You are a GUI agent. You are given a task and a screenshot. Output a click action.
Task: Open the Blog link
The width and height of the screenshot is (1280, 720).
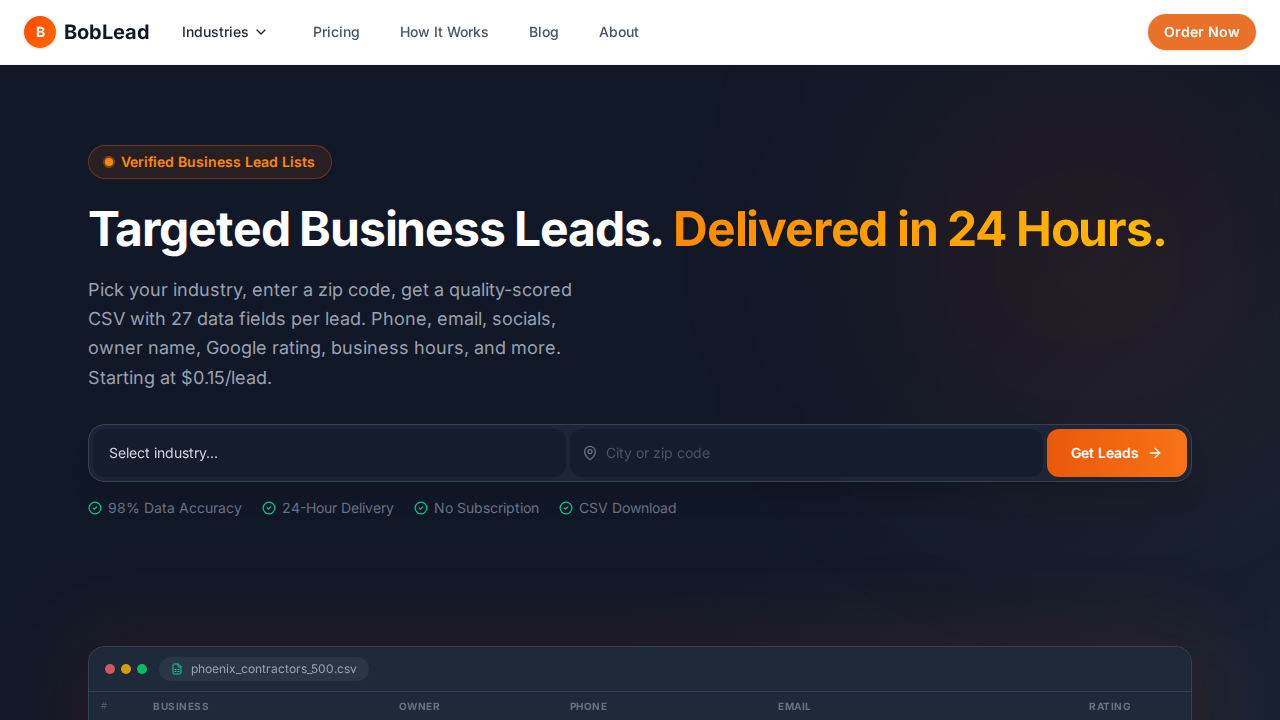click(544, 32)
